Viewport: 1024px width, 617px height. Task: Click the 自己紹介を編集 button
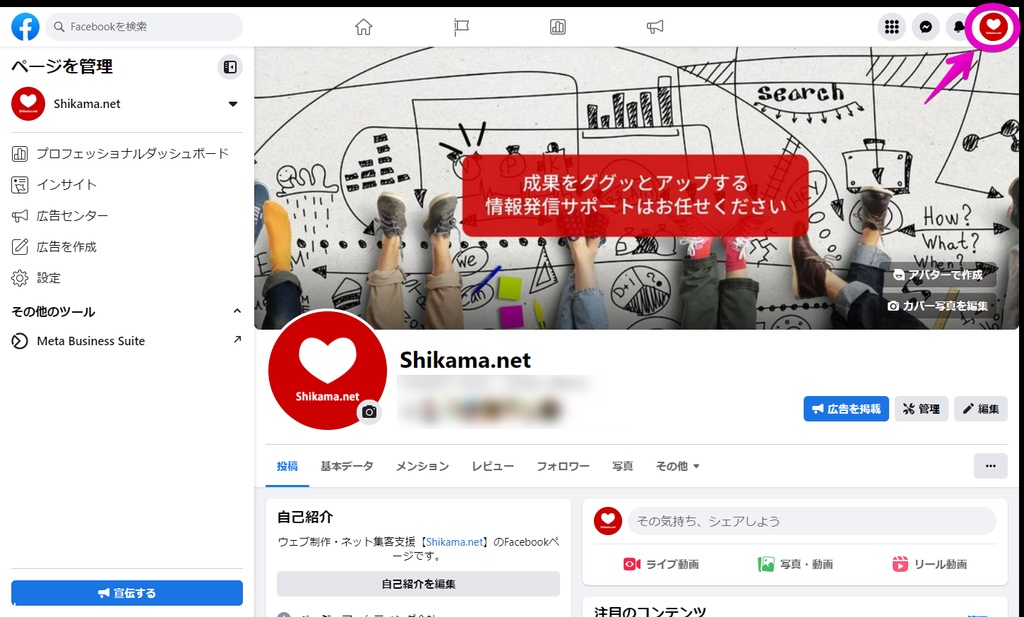pyautogui.click(x=418, y=584)
